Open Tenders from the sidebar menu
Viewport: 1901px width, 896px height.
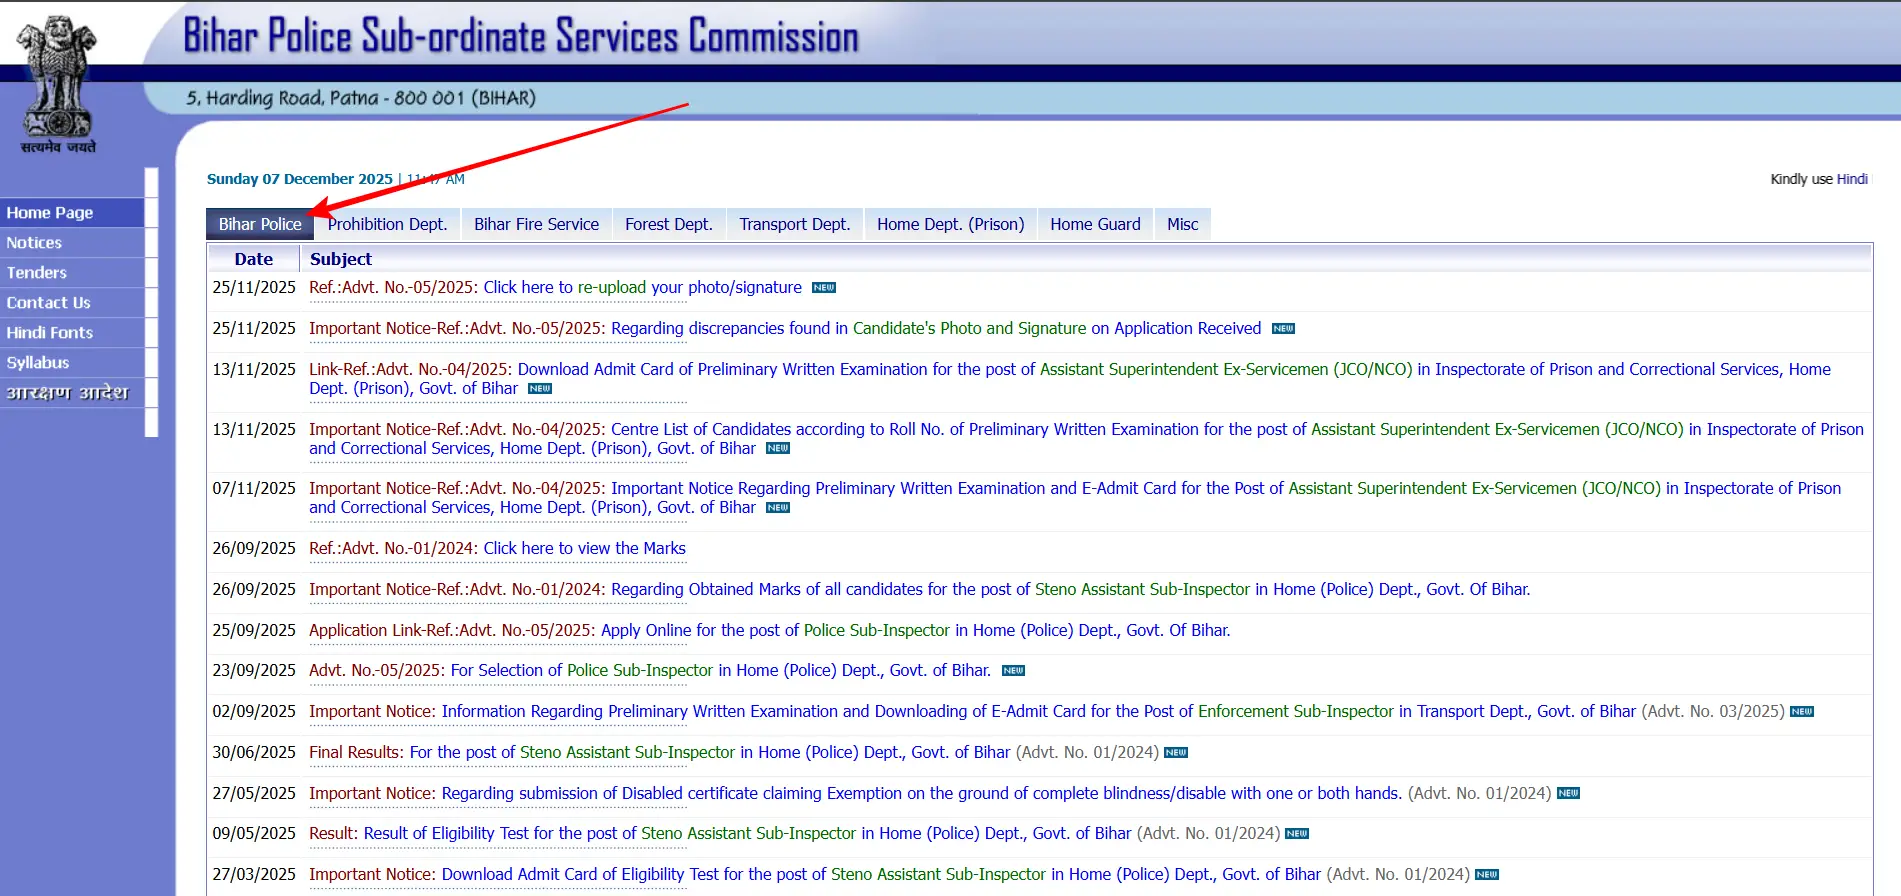tap(37, 273)
